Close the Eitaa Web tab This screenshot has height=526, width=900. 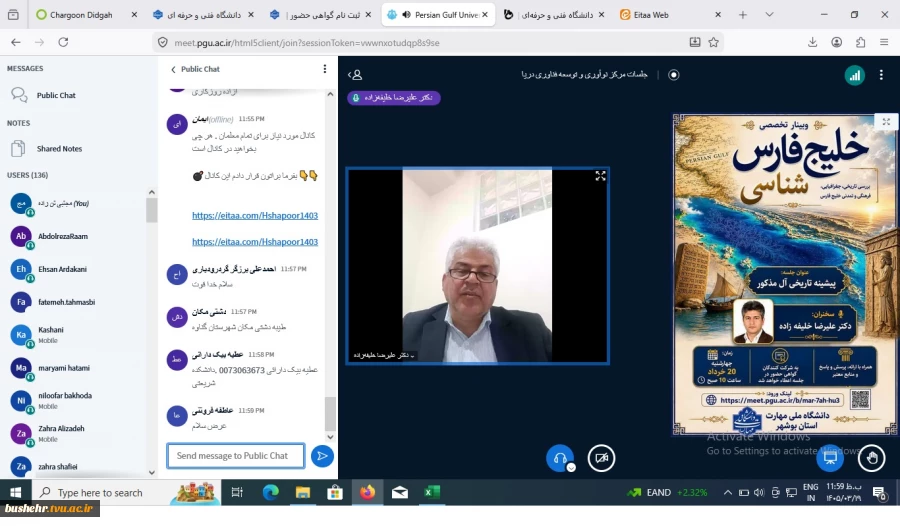(x=717, y=15)
